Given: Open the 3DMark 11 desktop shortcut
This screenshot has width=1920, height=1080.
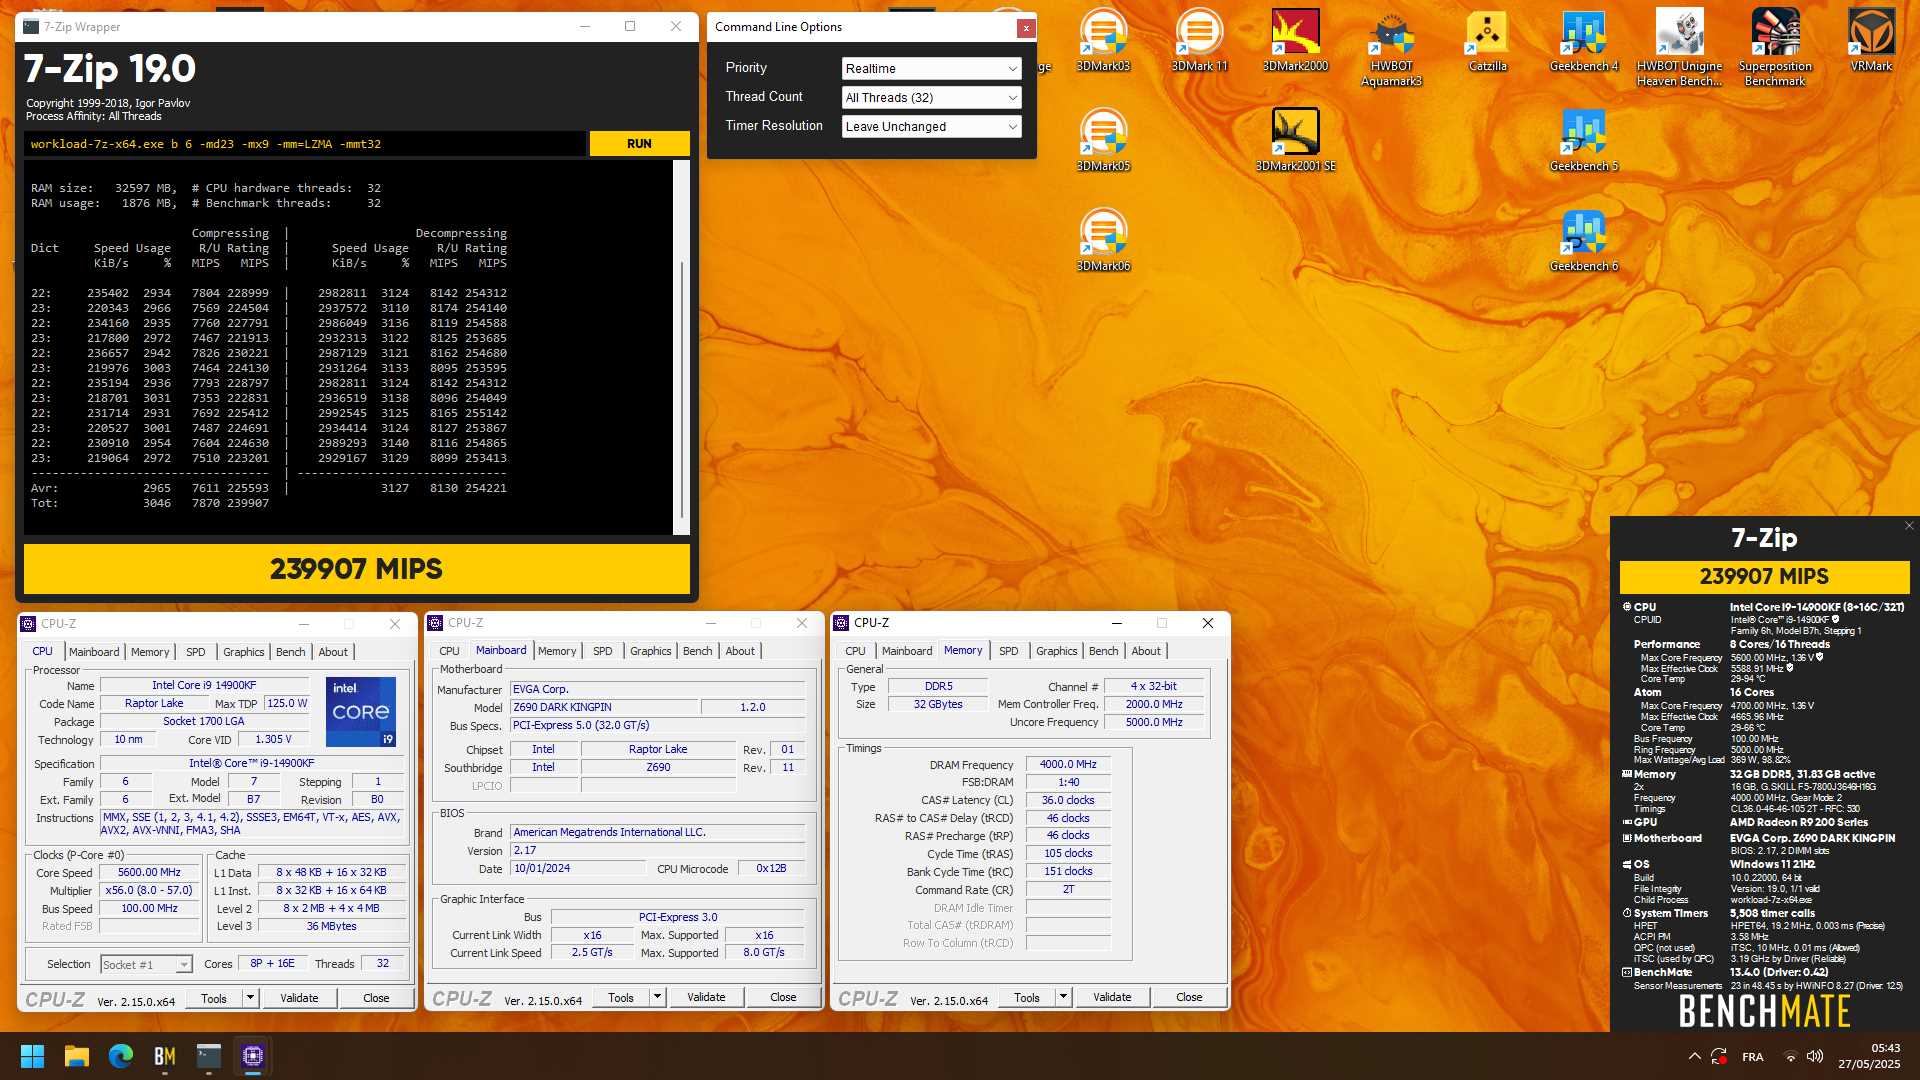Looking at the screenshot, I should pos(1199,40).
